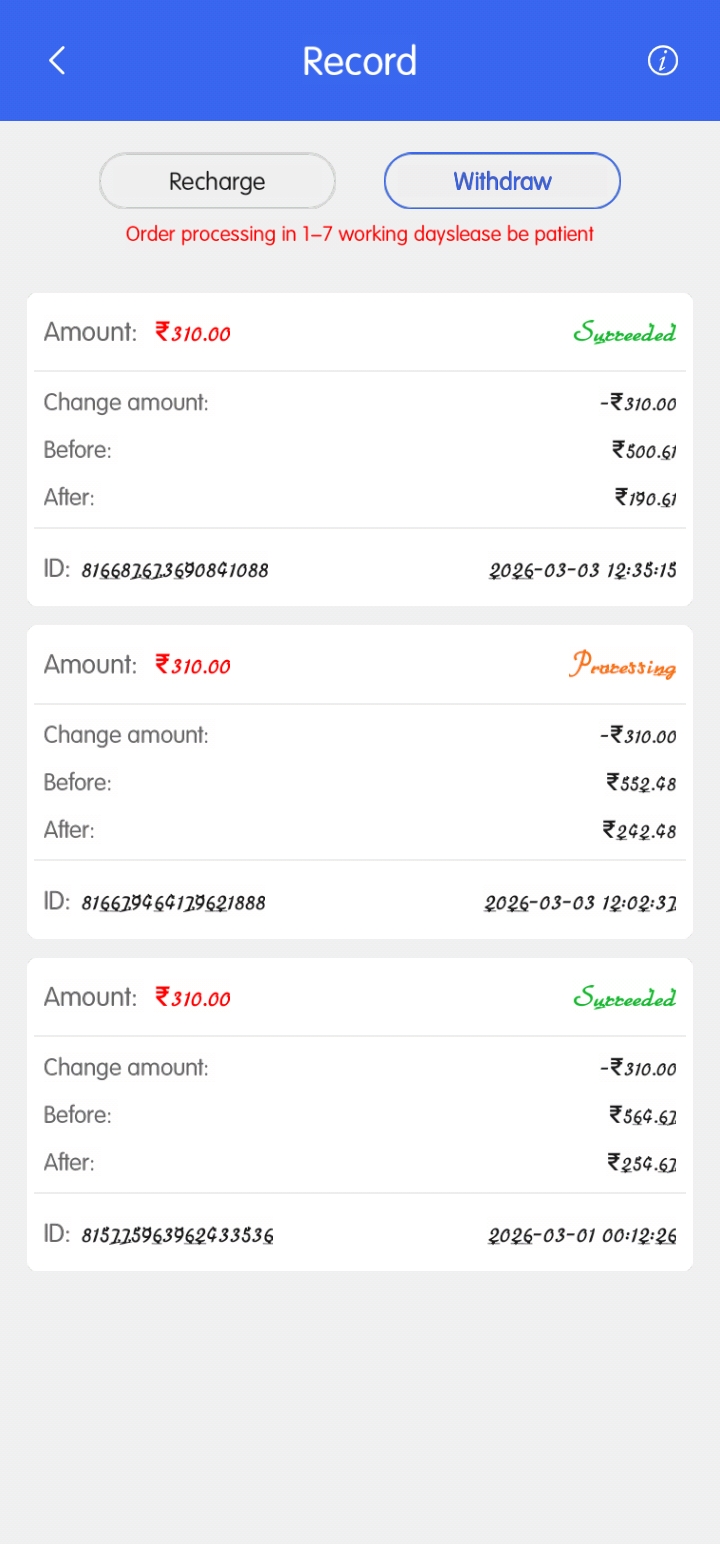Tap Succeeded status on 2026-03-01 record
The width and height of the screenshot is (720, 1544).
(x=624, y=998)
